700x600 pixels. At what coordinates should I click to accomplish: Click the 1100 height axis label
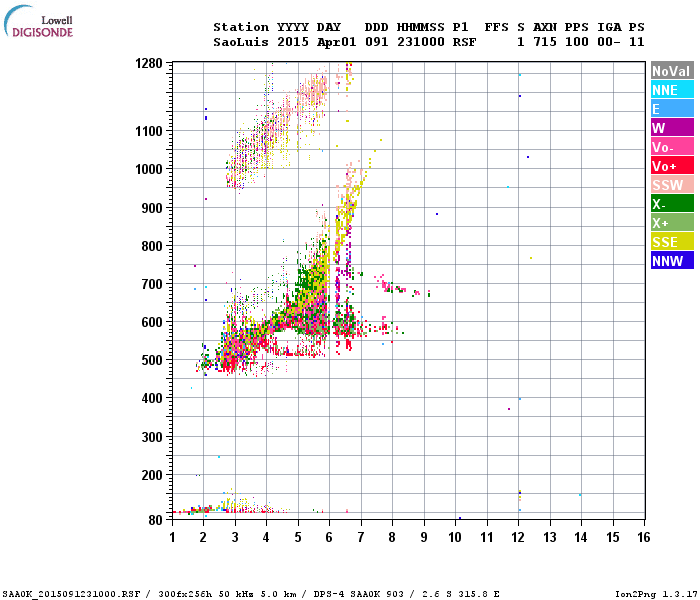pyautogui.click(x=149, y=131)
